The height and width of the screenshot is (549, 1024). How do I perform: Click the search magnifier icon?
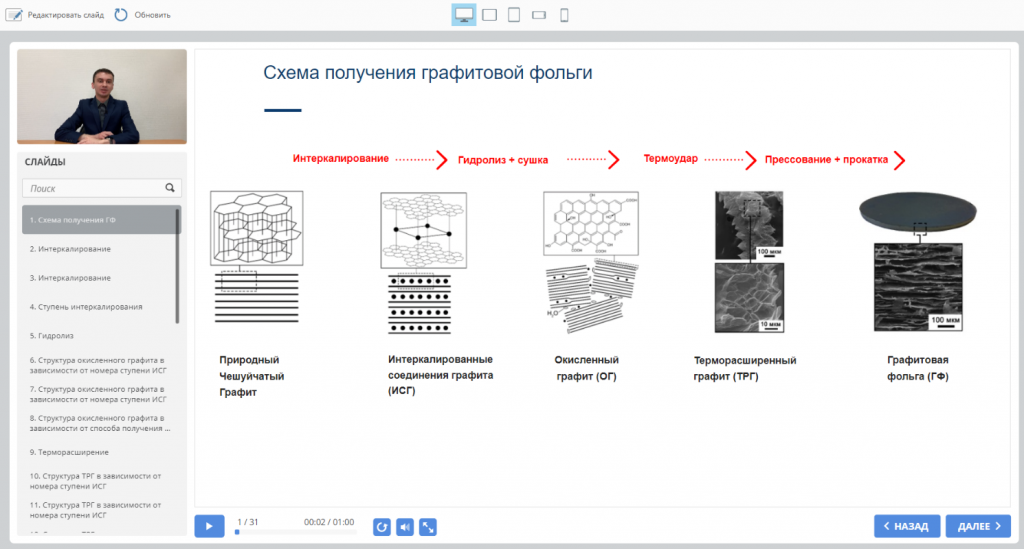click(170, 188)
